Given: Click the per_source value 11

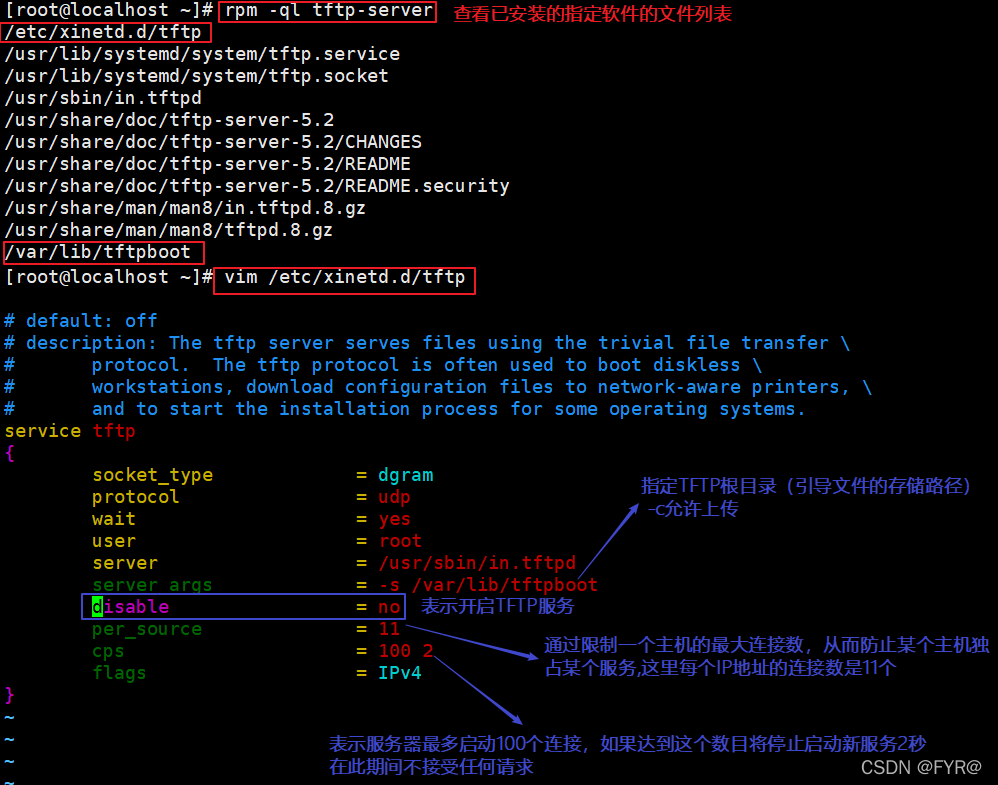Looking at the screenshot, I should [x=389, y=629].
